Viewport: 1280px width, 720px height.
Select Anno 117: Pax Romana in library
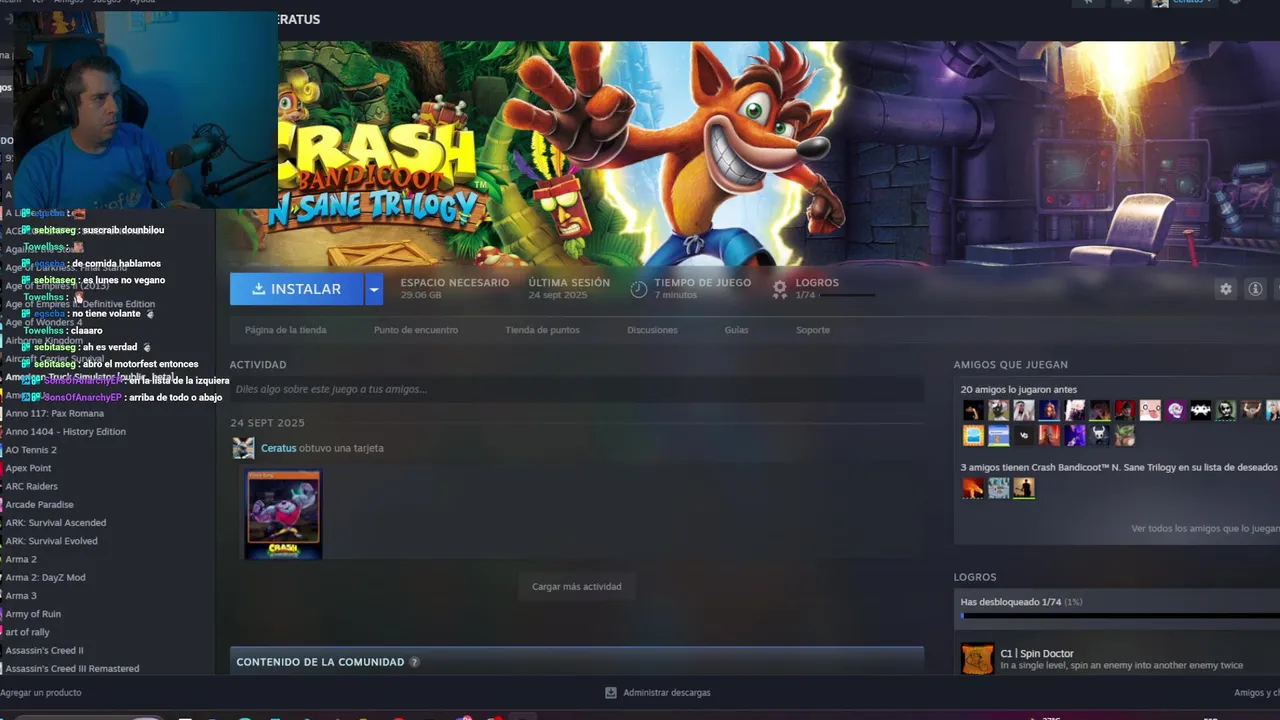55,413
